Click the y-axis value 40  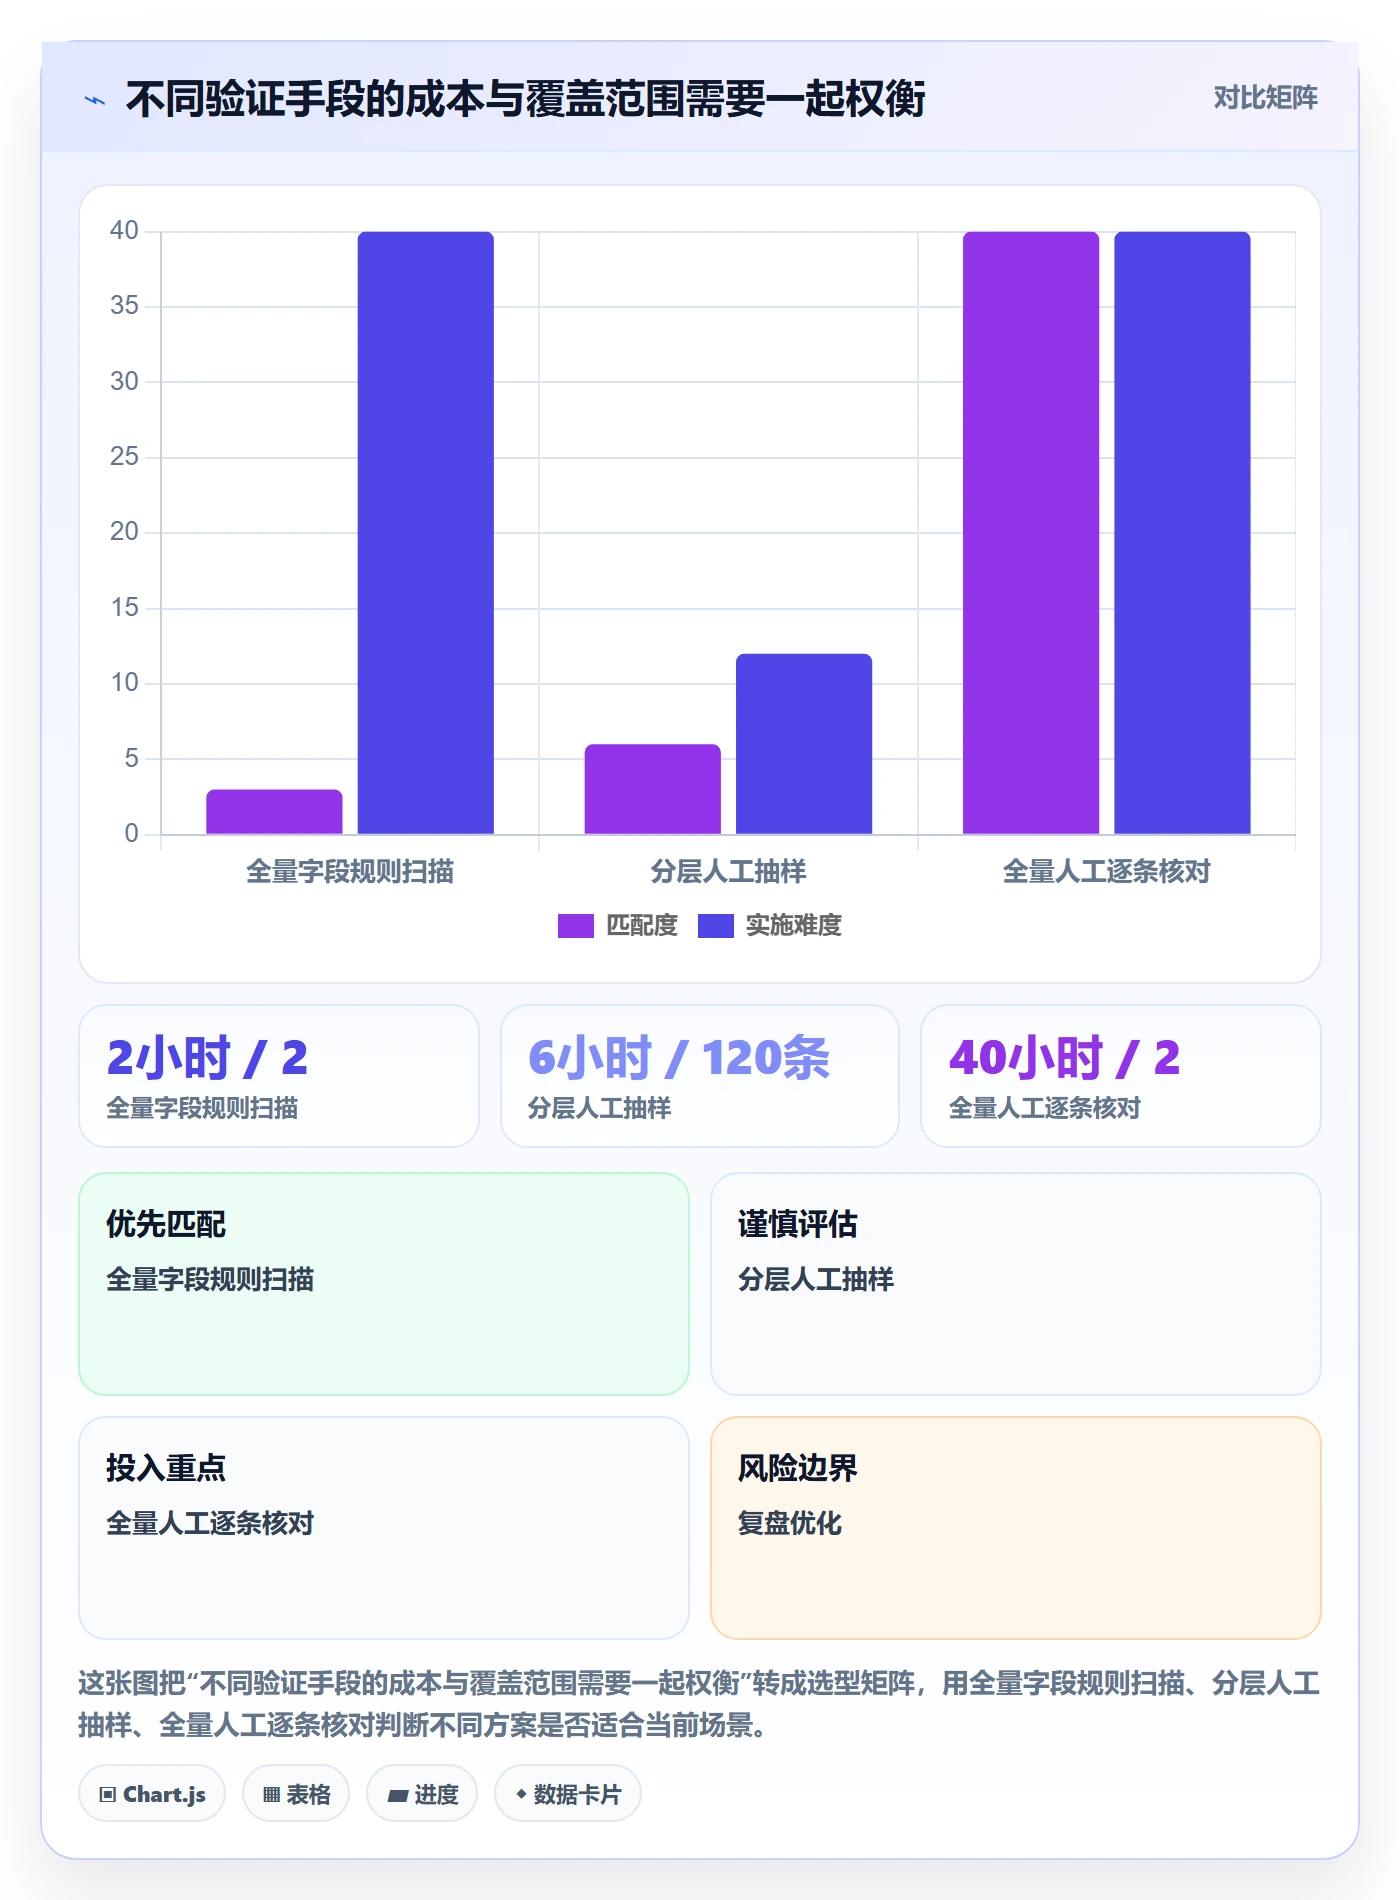coord(124,231)
